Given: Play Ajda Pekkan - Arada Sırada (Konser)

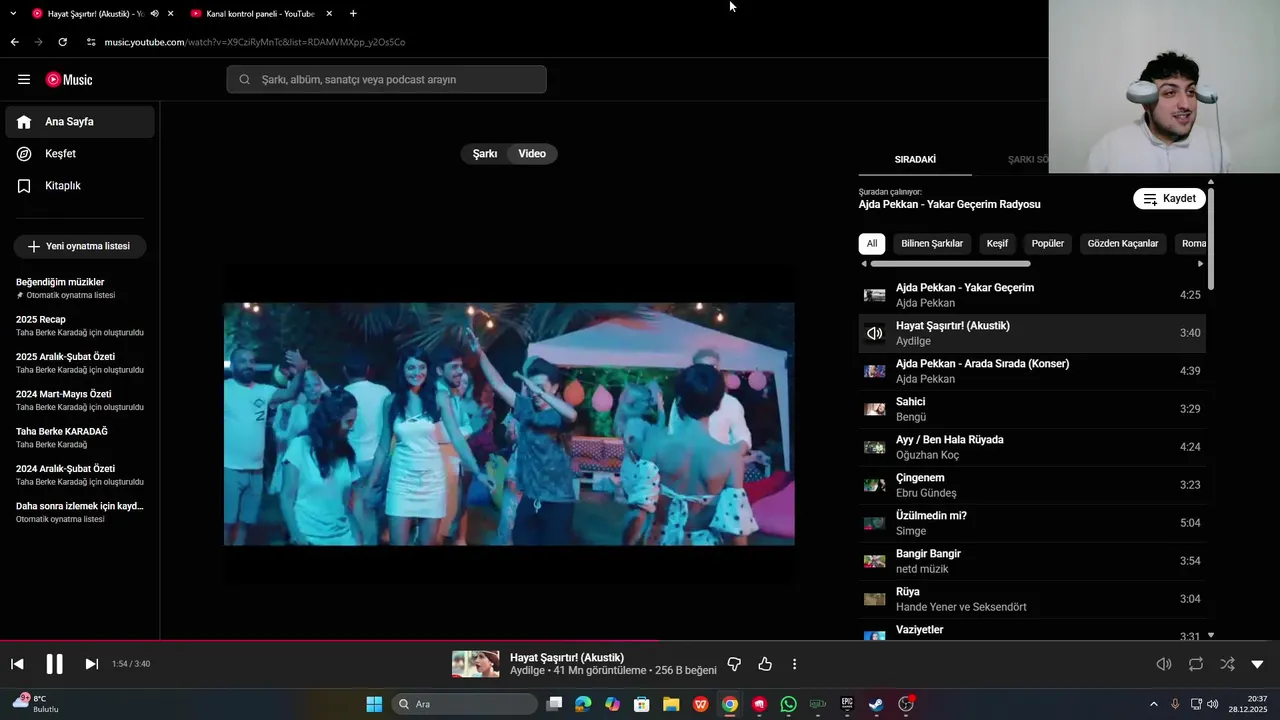Looking at the screenshot, I should pyautogui.click(x=1032, y=371).
